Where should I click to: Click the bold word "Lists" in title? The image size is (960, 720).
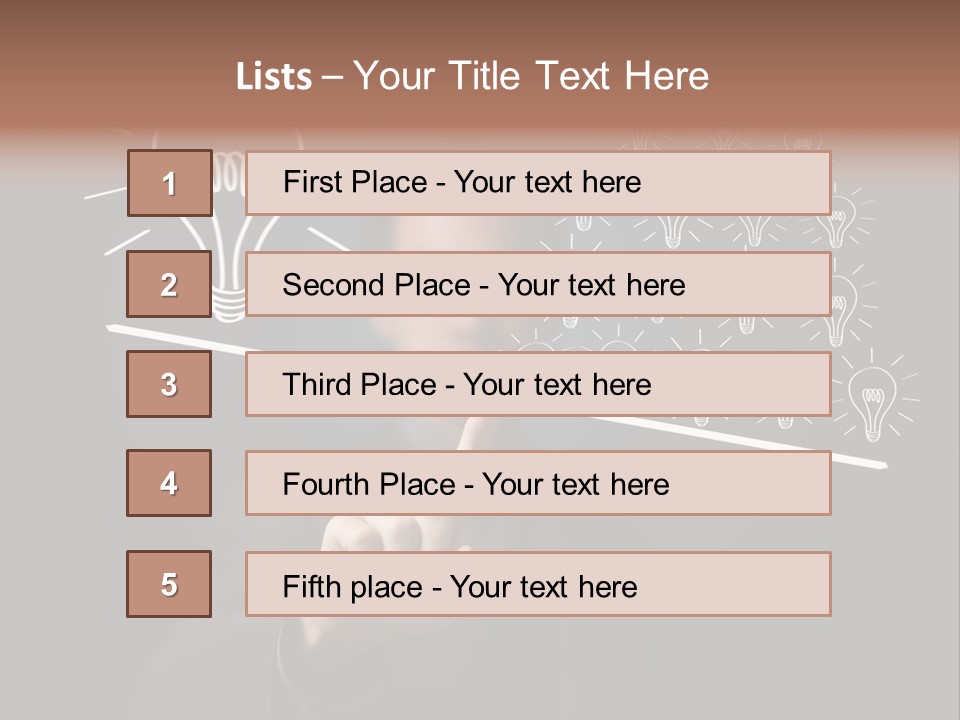pyautogui.click(x=274, y=77)
